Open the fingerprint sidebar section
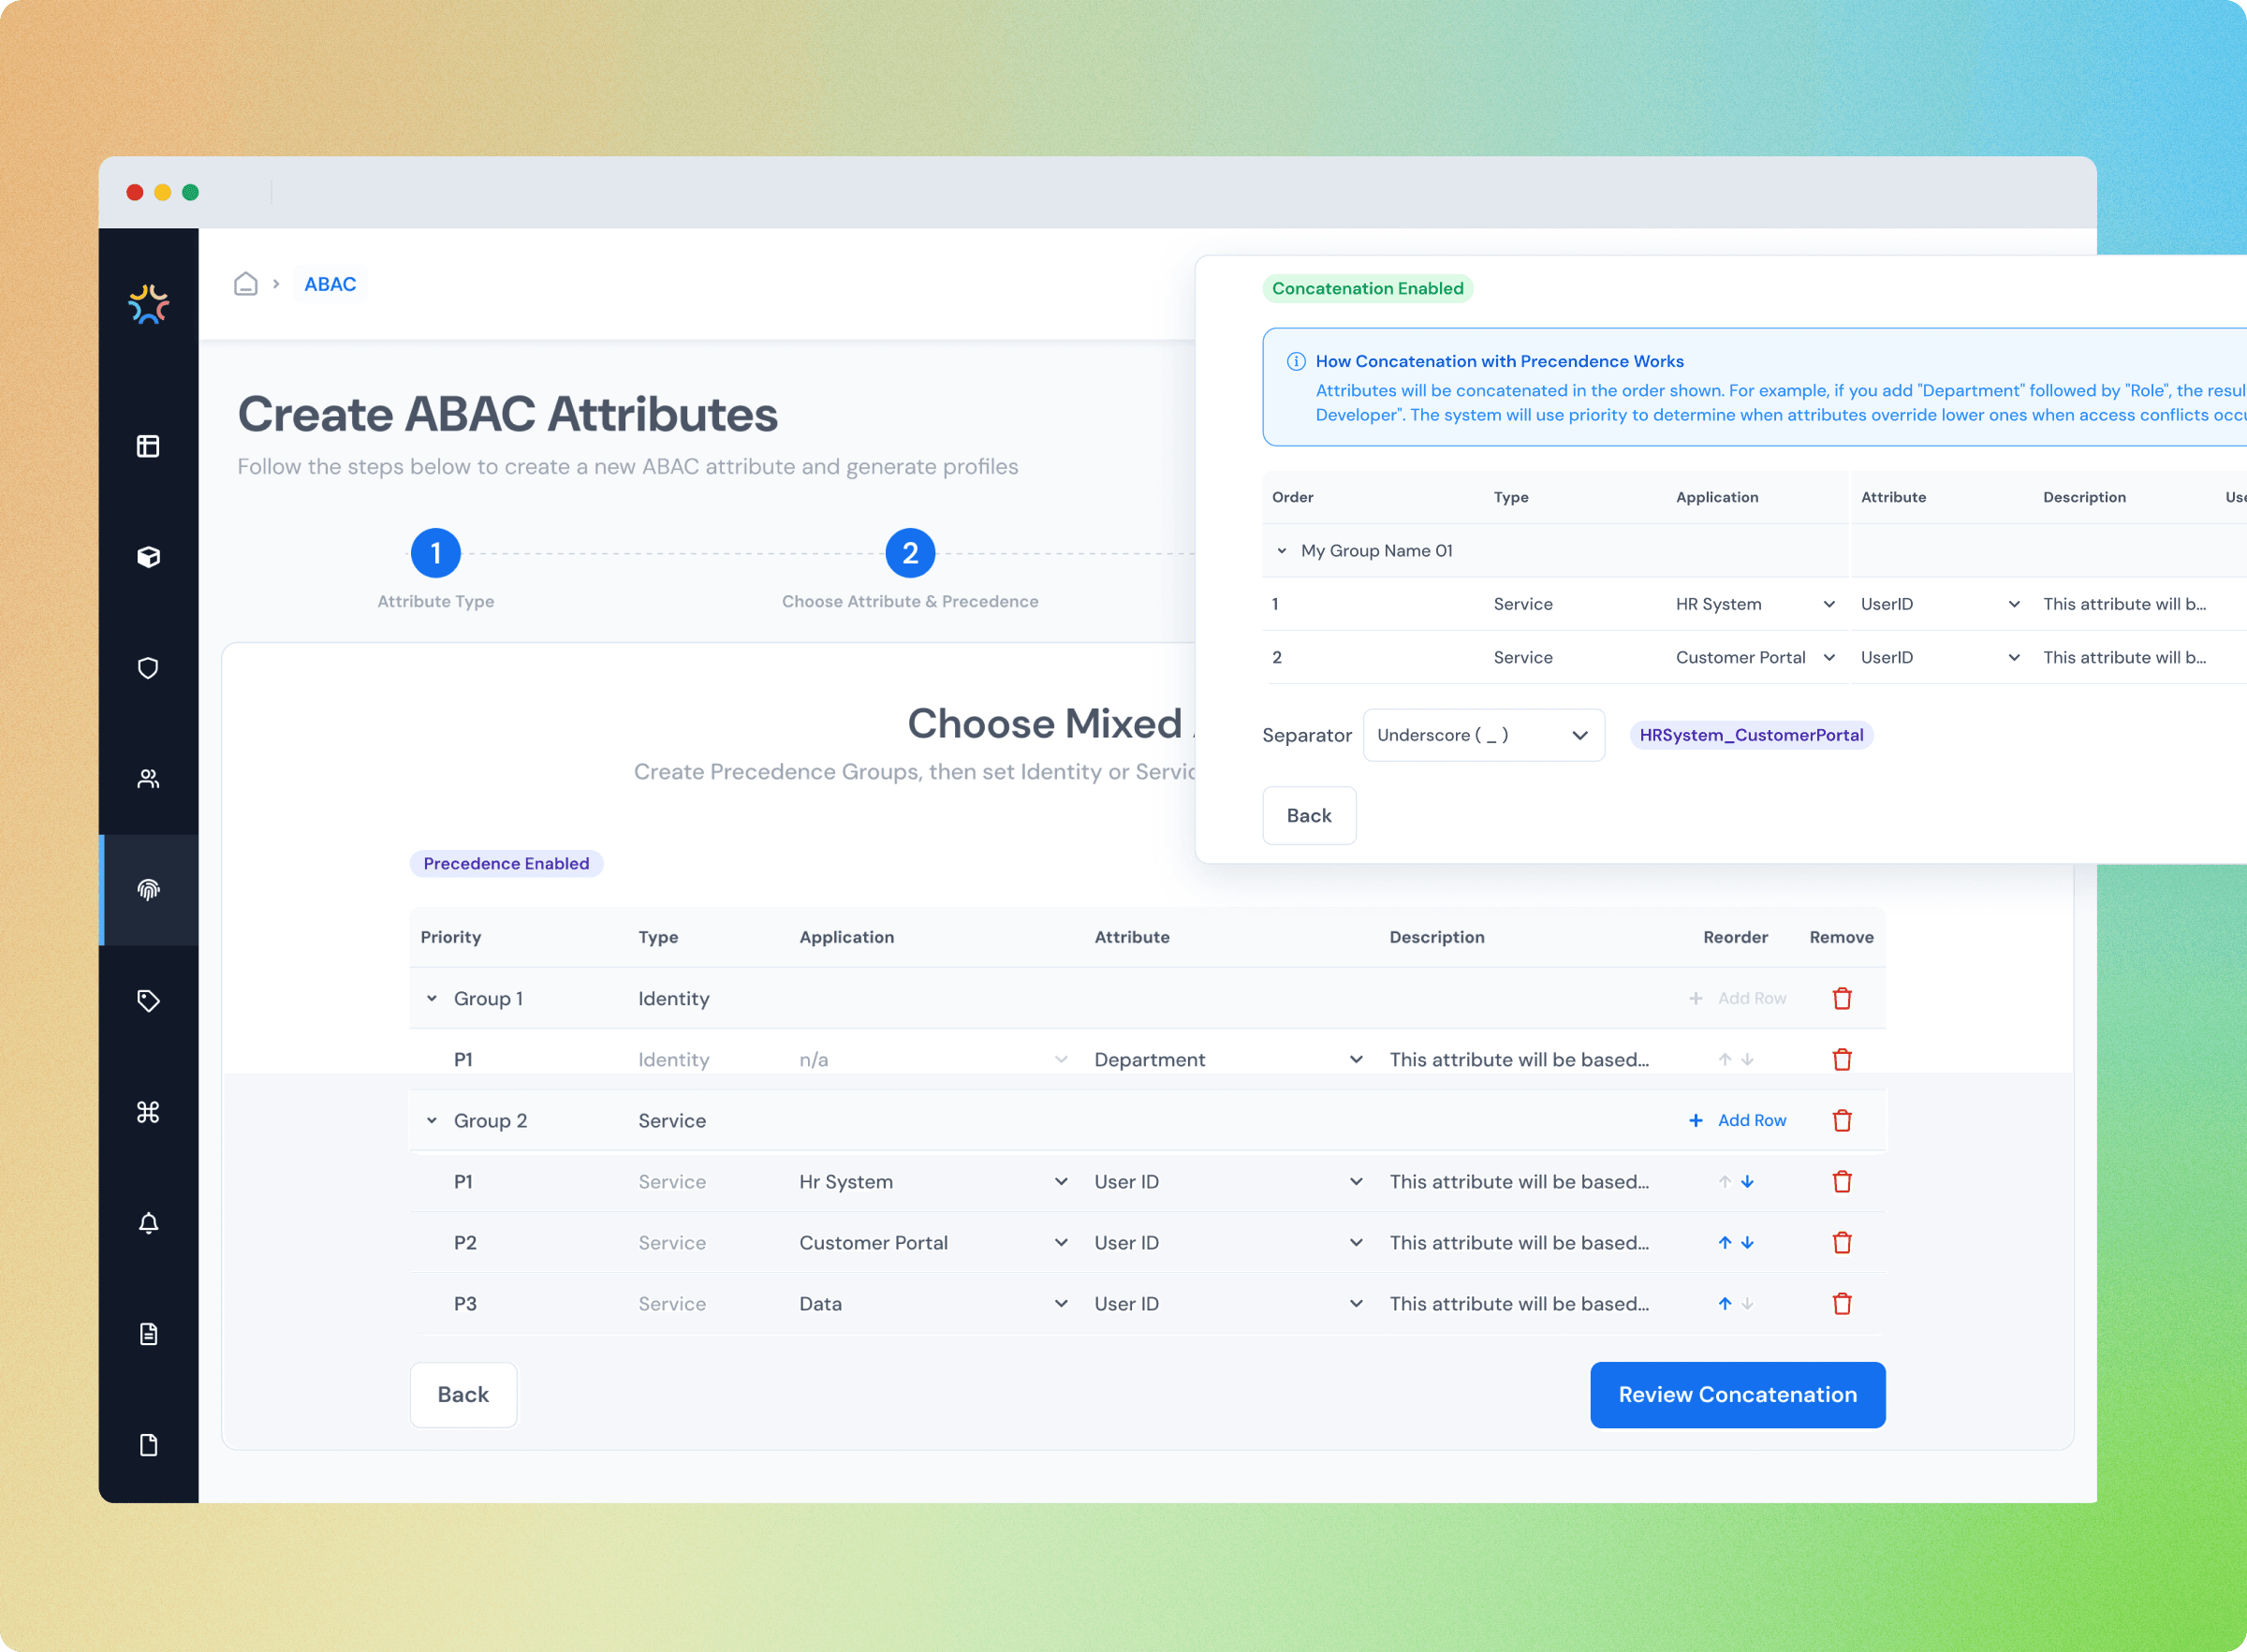Screen dimensions: 2247x1652 click(148, 889)
